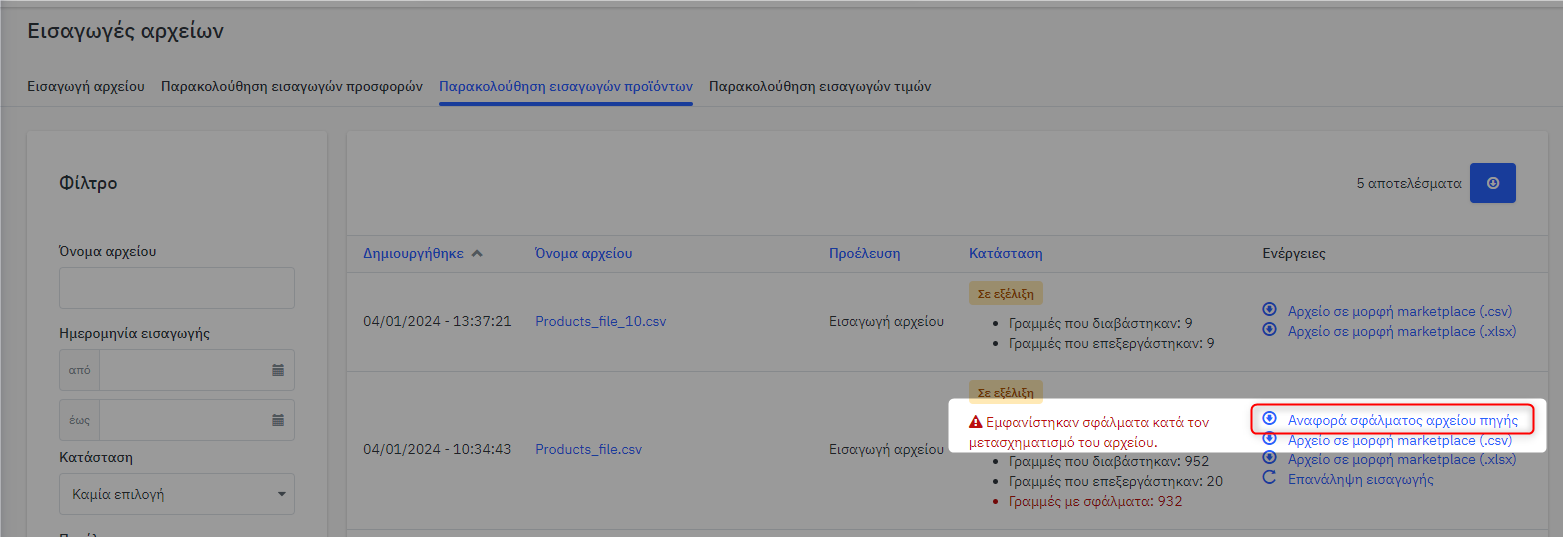Click 'Επανάληψη εισαγωγής' retry link
Image resolution: width=1563 pixels, height=537 pixels.
(1360, 479)
